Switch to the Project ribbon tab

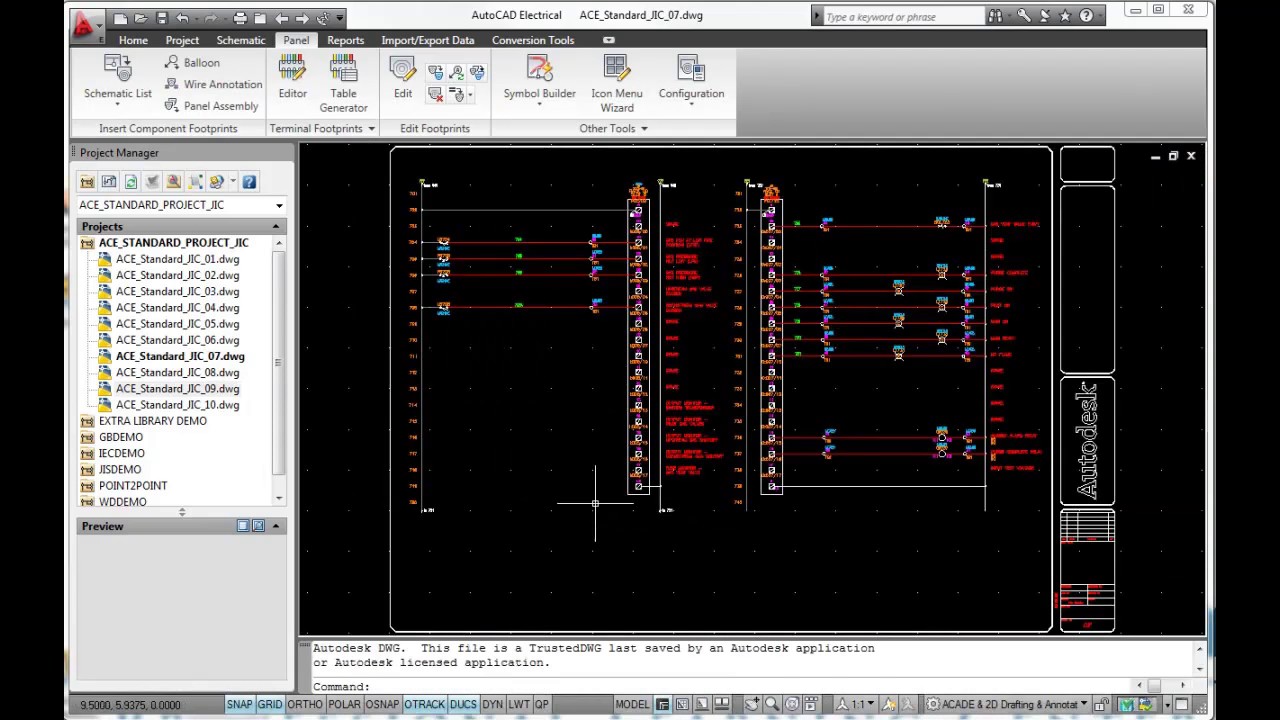pos(182,40)
